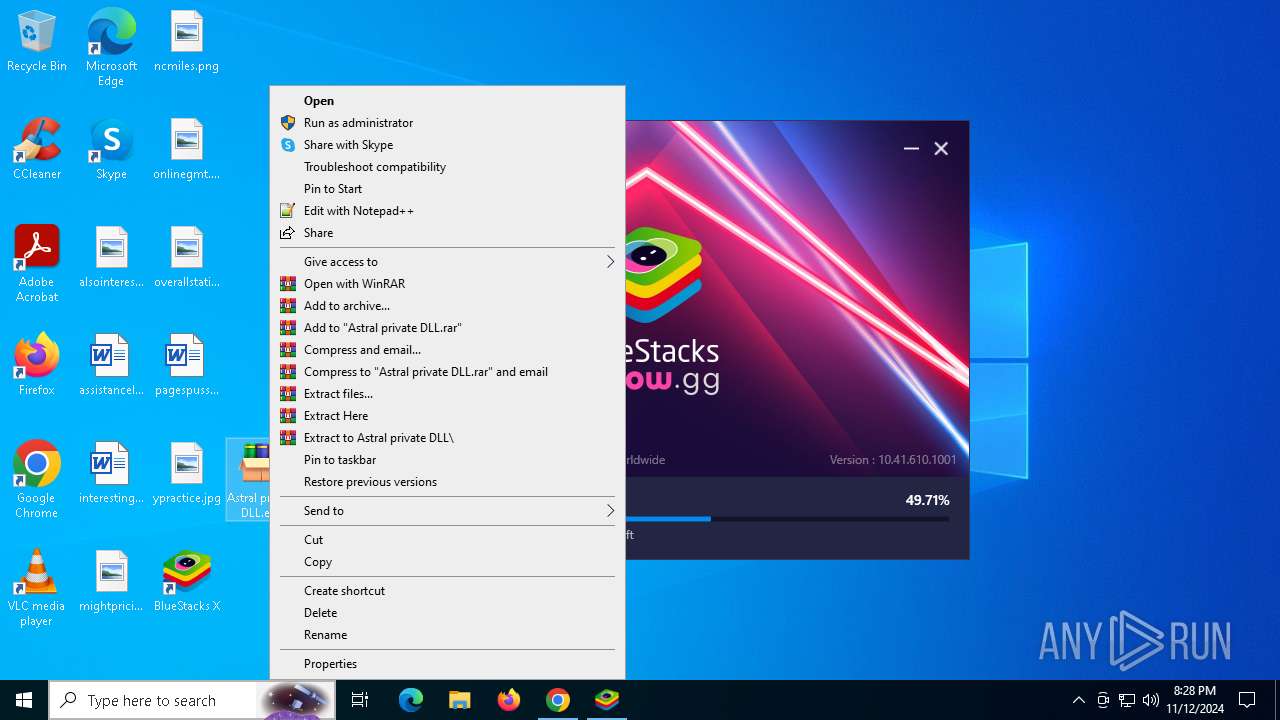Viewport: 1280px width, 720px height.
Task: Select the pagespuss... Word document icon
Action: pyautogui.click(x=187, y=366)
